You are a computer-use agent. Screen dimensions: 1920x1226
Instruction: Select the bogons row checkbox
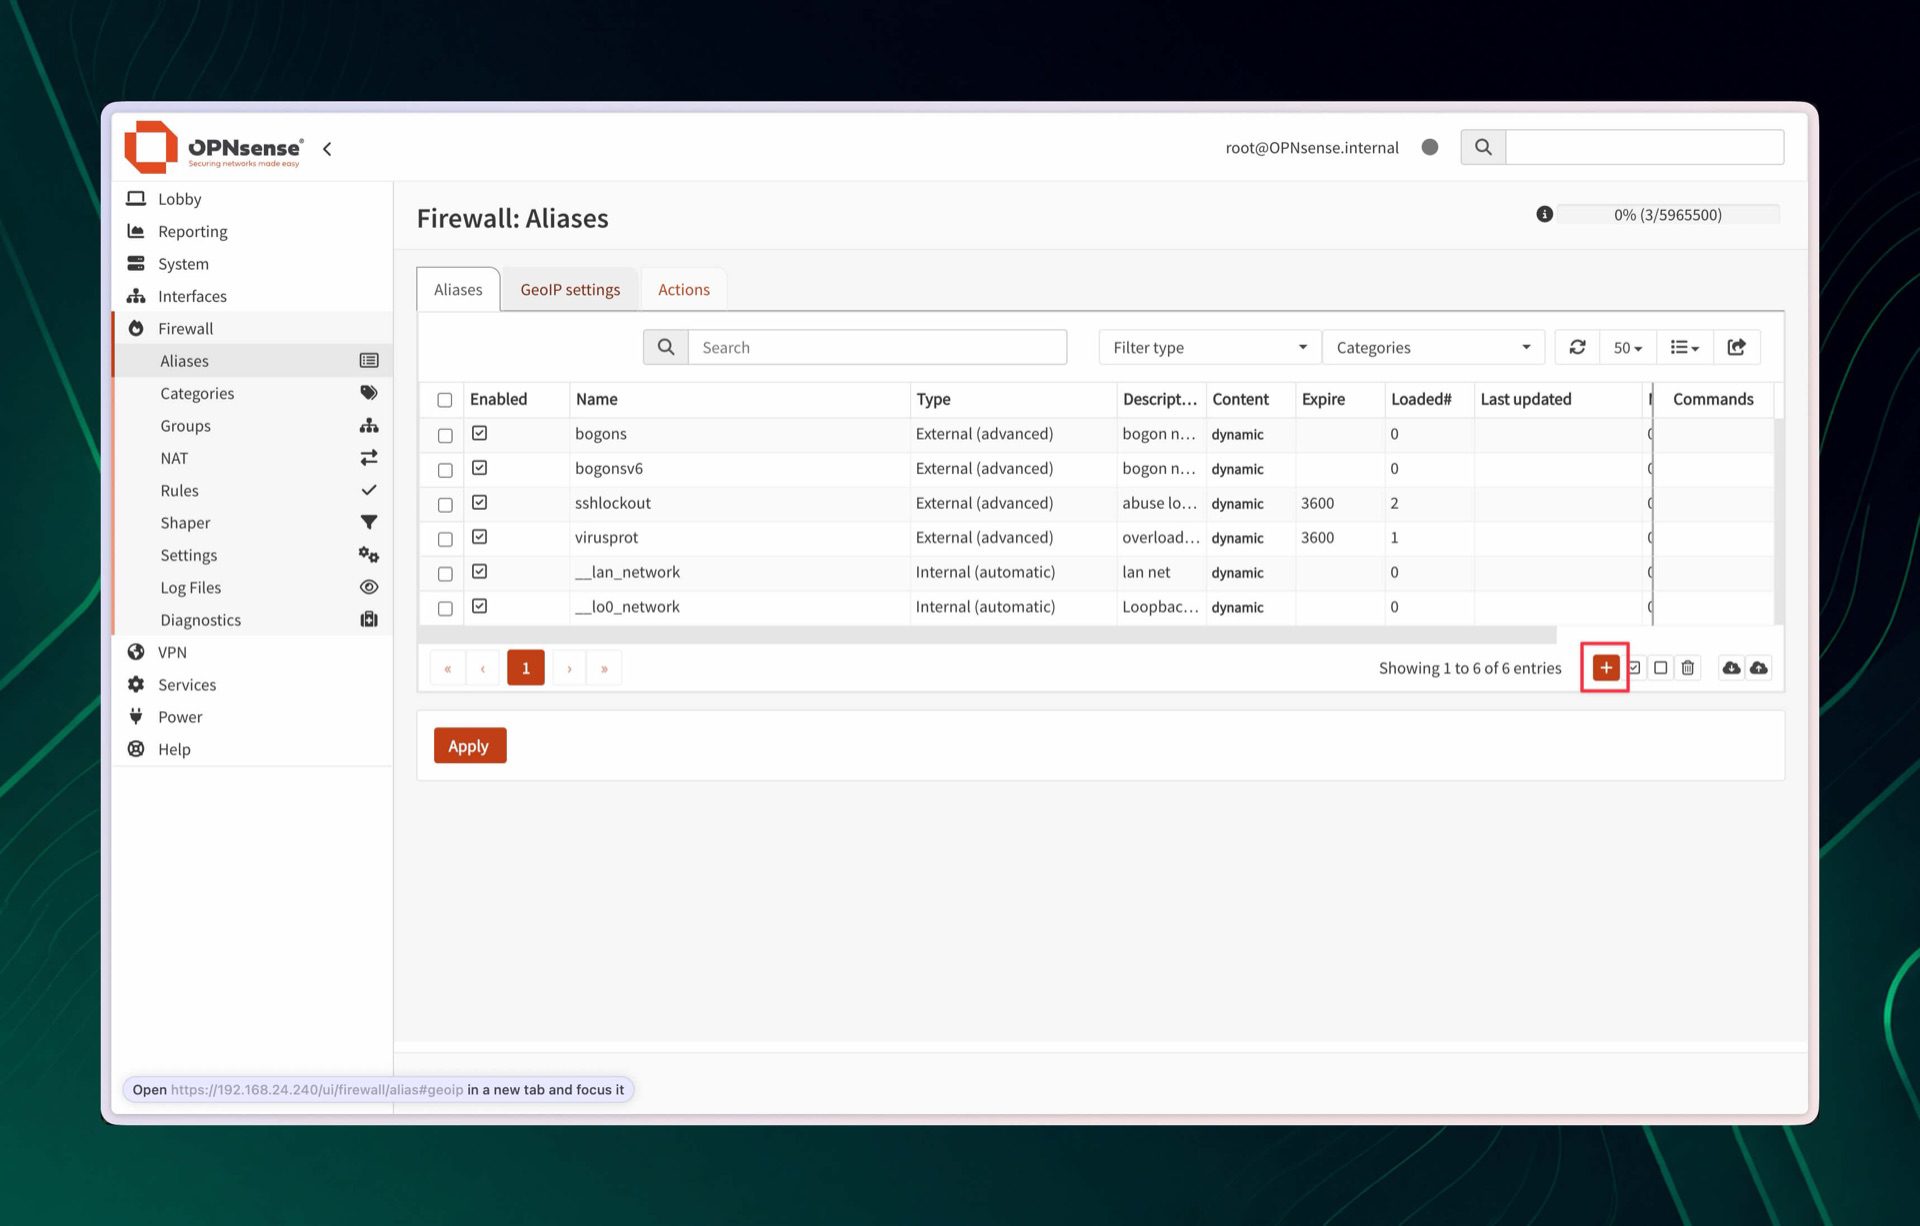pyautogui.click(x=445, y=435)
